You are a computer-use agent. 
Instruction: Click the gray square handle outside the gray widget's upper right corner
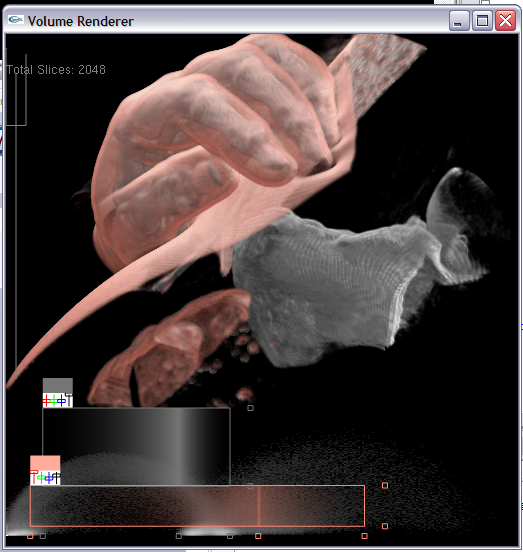click(x=250, y=408)
